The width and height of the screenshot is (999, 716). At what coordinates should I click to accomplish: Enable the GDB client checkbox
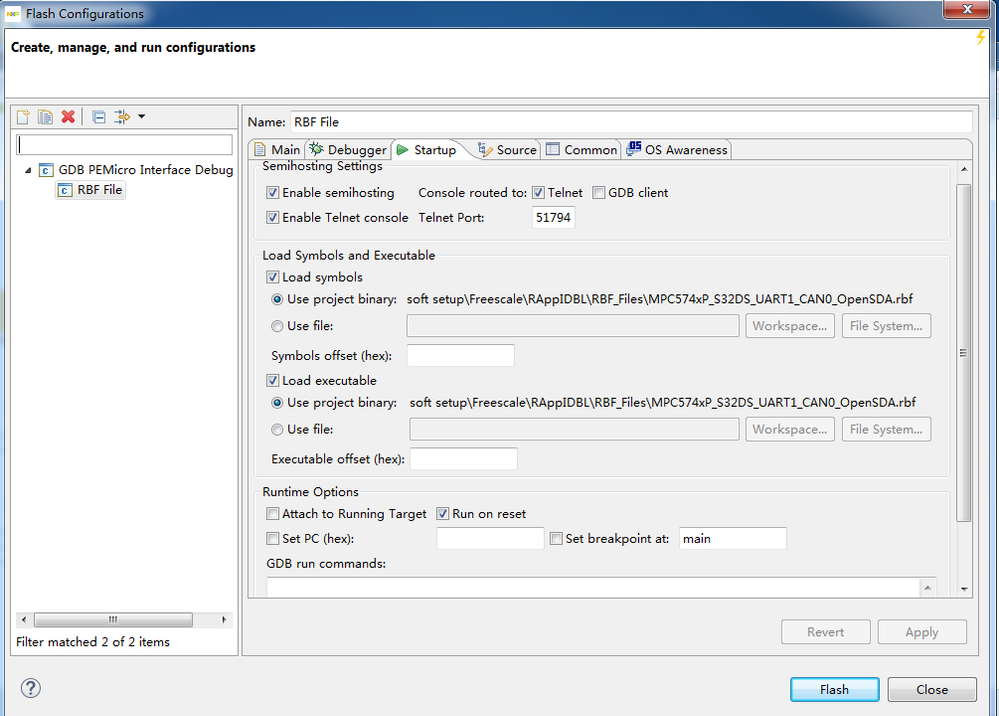coord(599,193)
